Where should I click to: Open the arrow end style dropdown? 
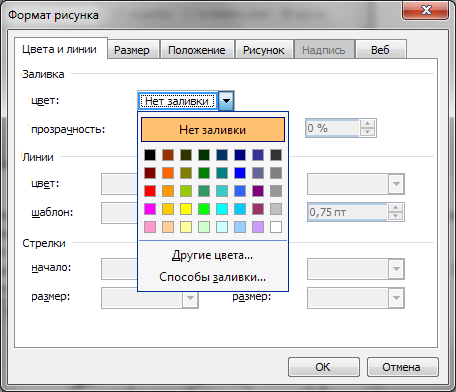coord(396,269)
